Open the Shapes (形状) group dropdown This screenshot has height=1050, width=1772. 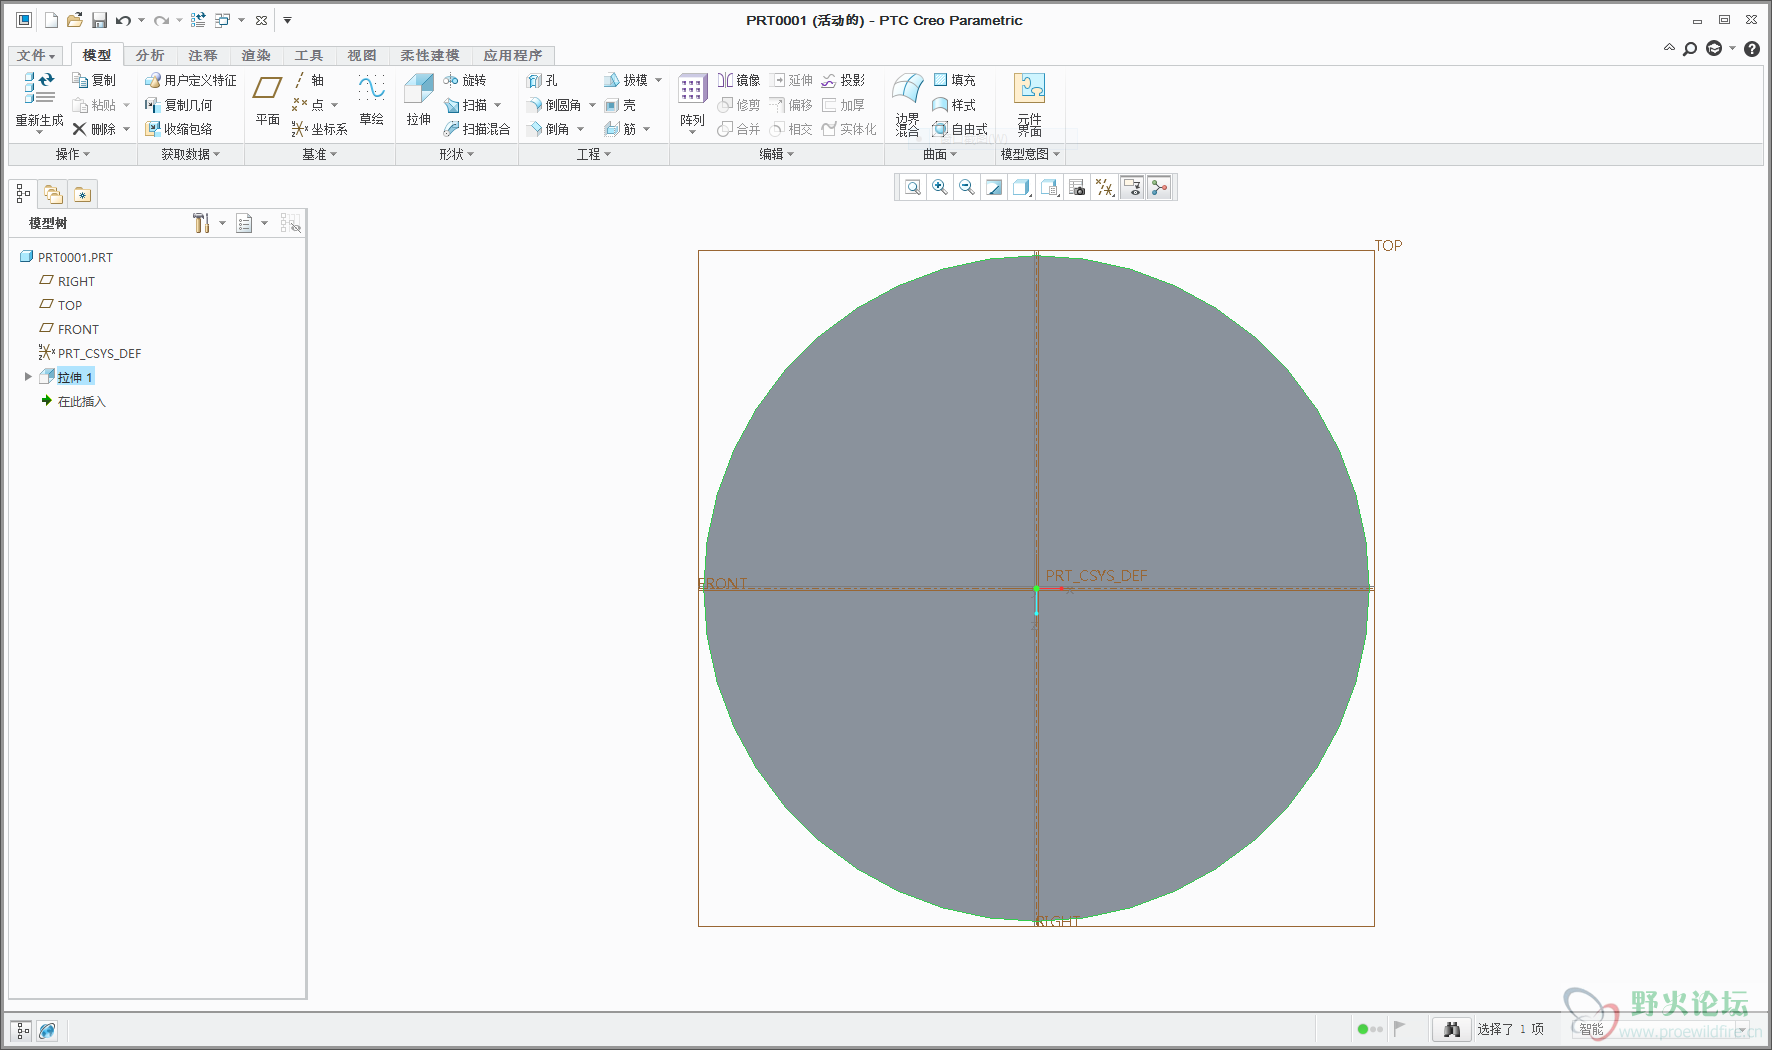(x=457, y=154)
